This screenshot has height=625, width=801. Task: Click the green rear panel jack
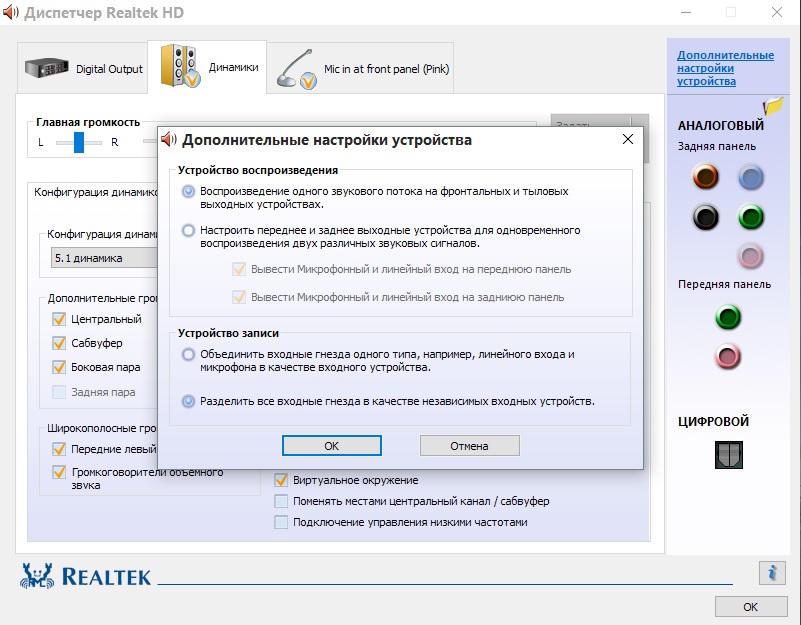(750, 217)
